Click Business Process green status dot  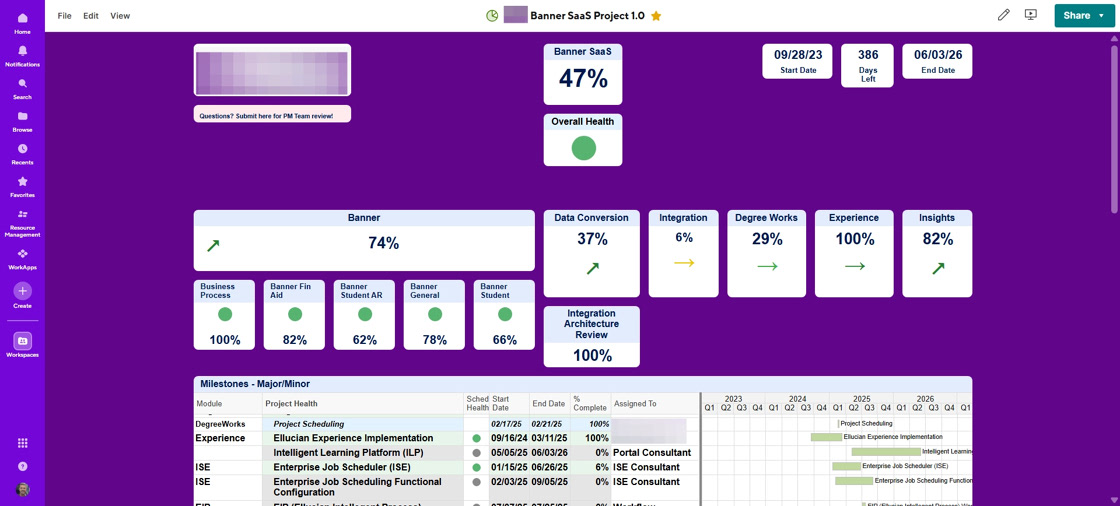[225, 314]
